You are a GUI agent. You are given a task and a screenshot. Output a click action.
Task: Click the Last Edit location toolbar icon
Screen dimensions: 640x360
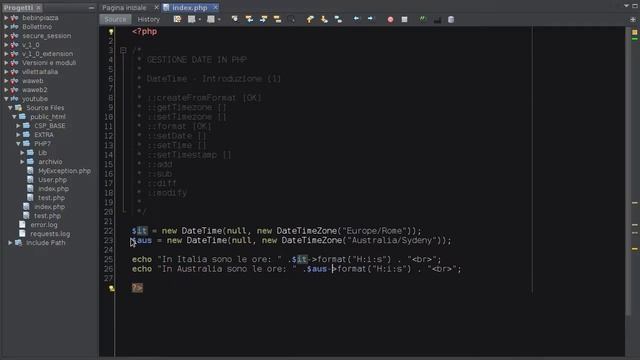pyautogui.click(x=177, y=19)
